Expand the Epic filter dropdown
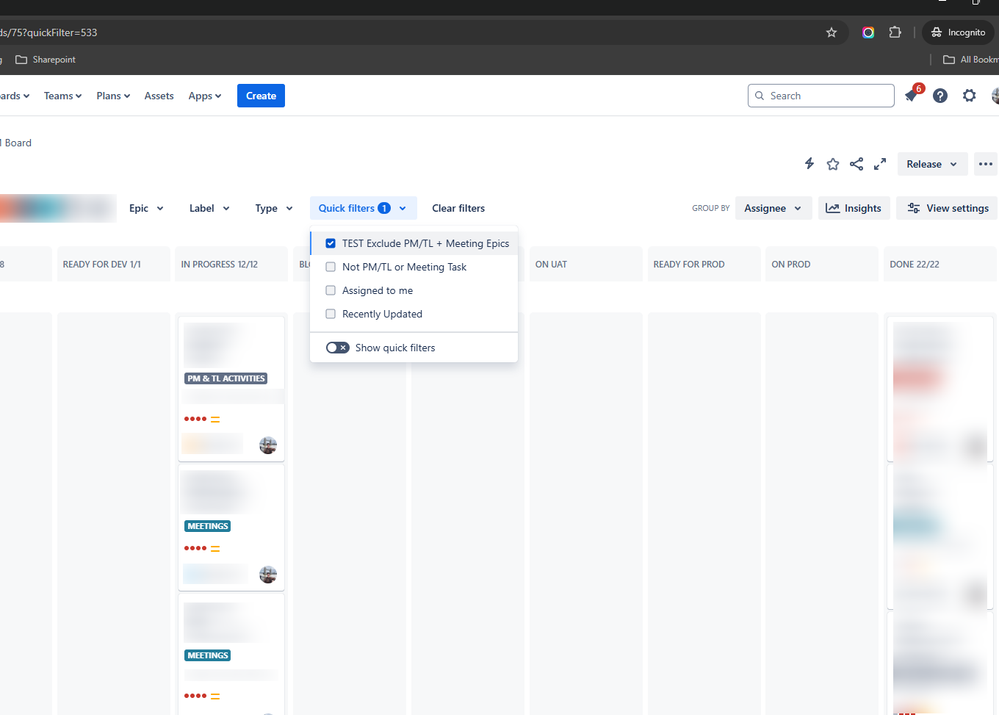999x715 pixels. tap(146, 208)
